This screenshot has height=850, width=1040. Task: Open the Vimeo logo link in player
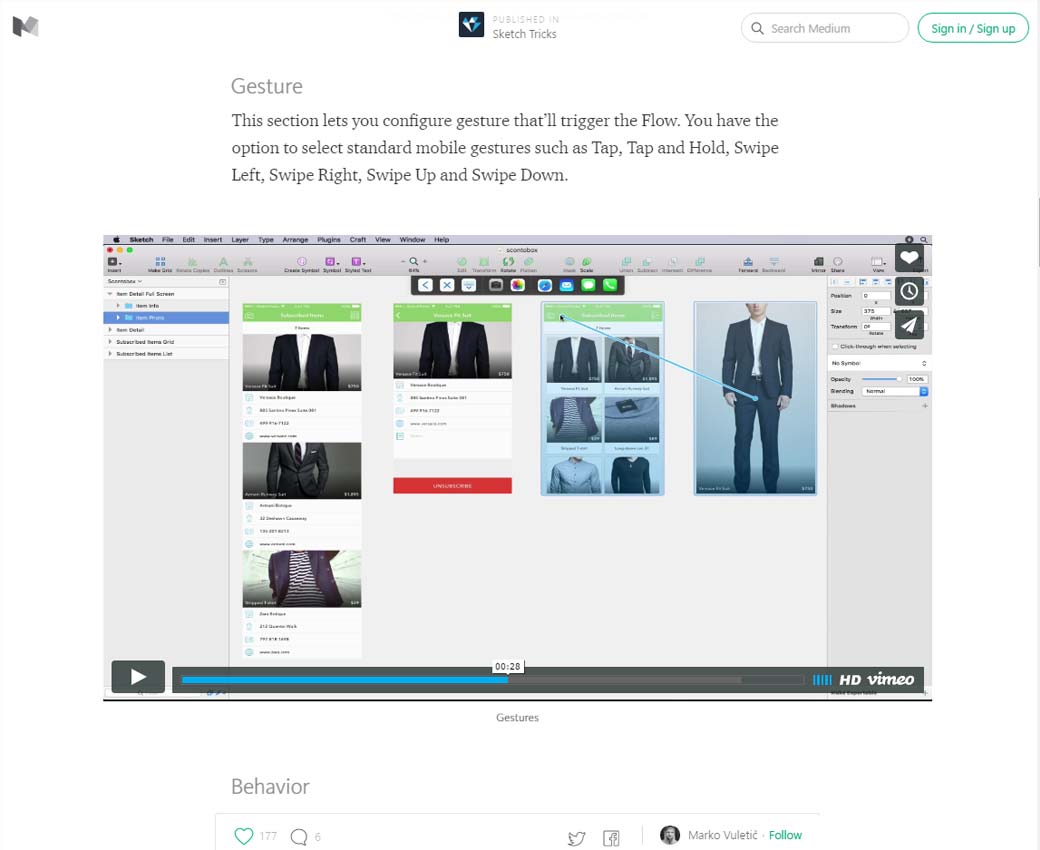coord(890,680)
